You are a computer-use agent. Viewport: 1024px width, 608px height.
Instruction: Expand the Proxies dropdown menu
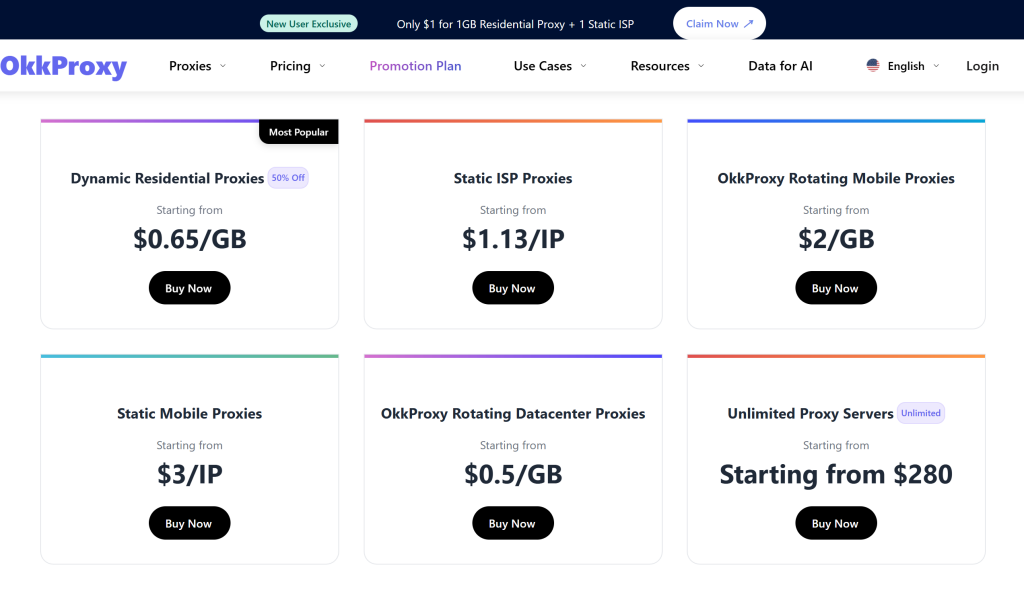pos(197,66)
